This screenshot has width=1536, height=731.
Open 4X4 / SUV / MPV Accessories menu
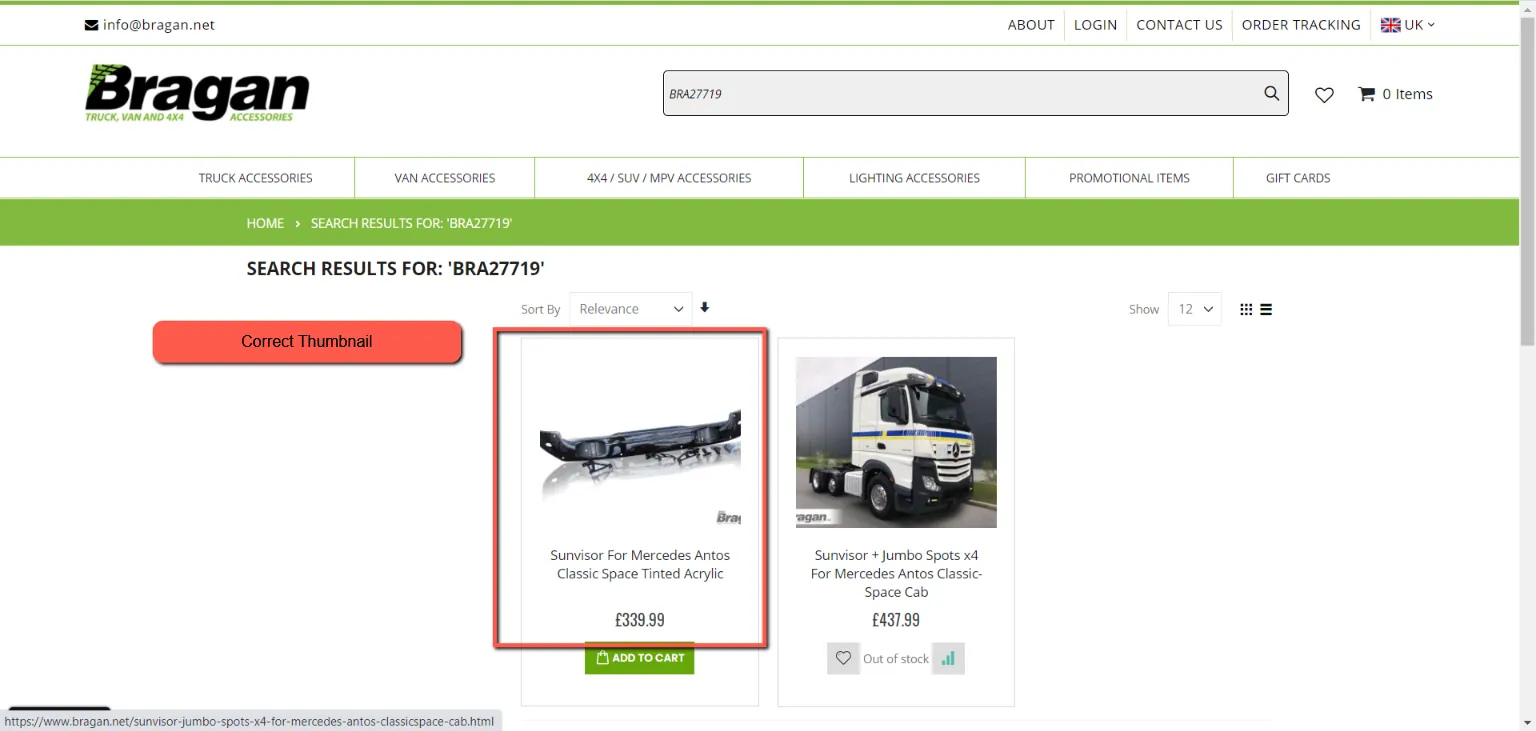(x=669, y=178)
